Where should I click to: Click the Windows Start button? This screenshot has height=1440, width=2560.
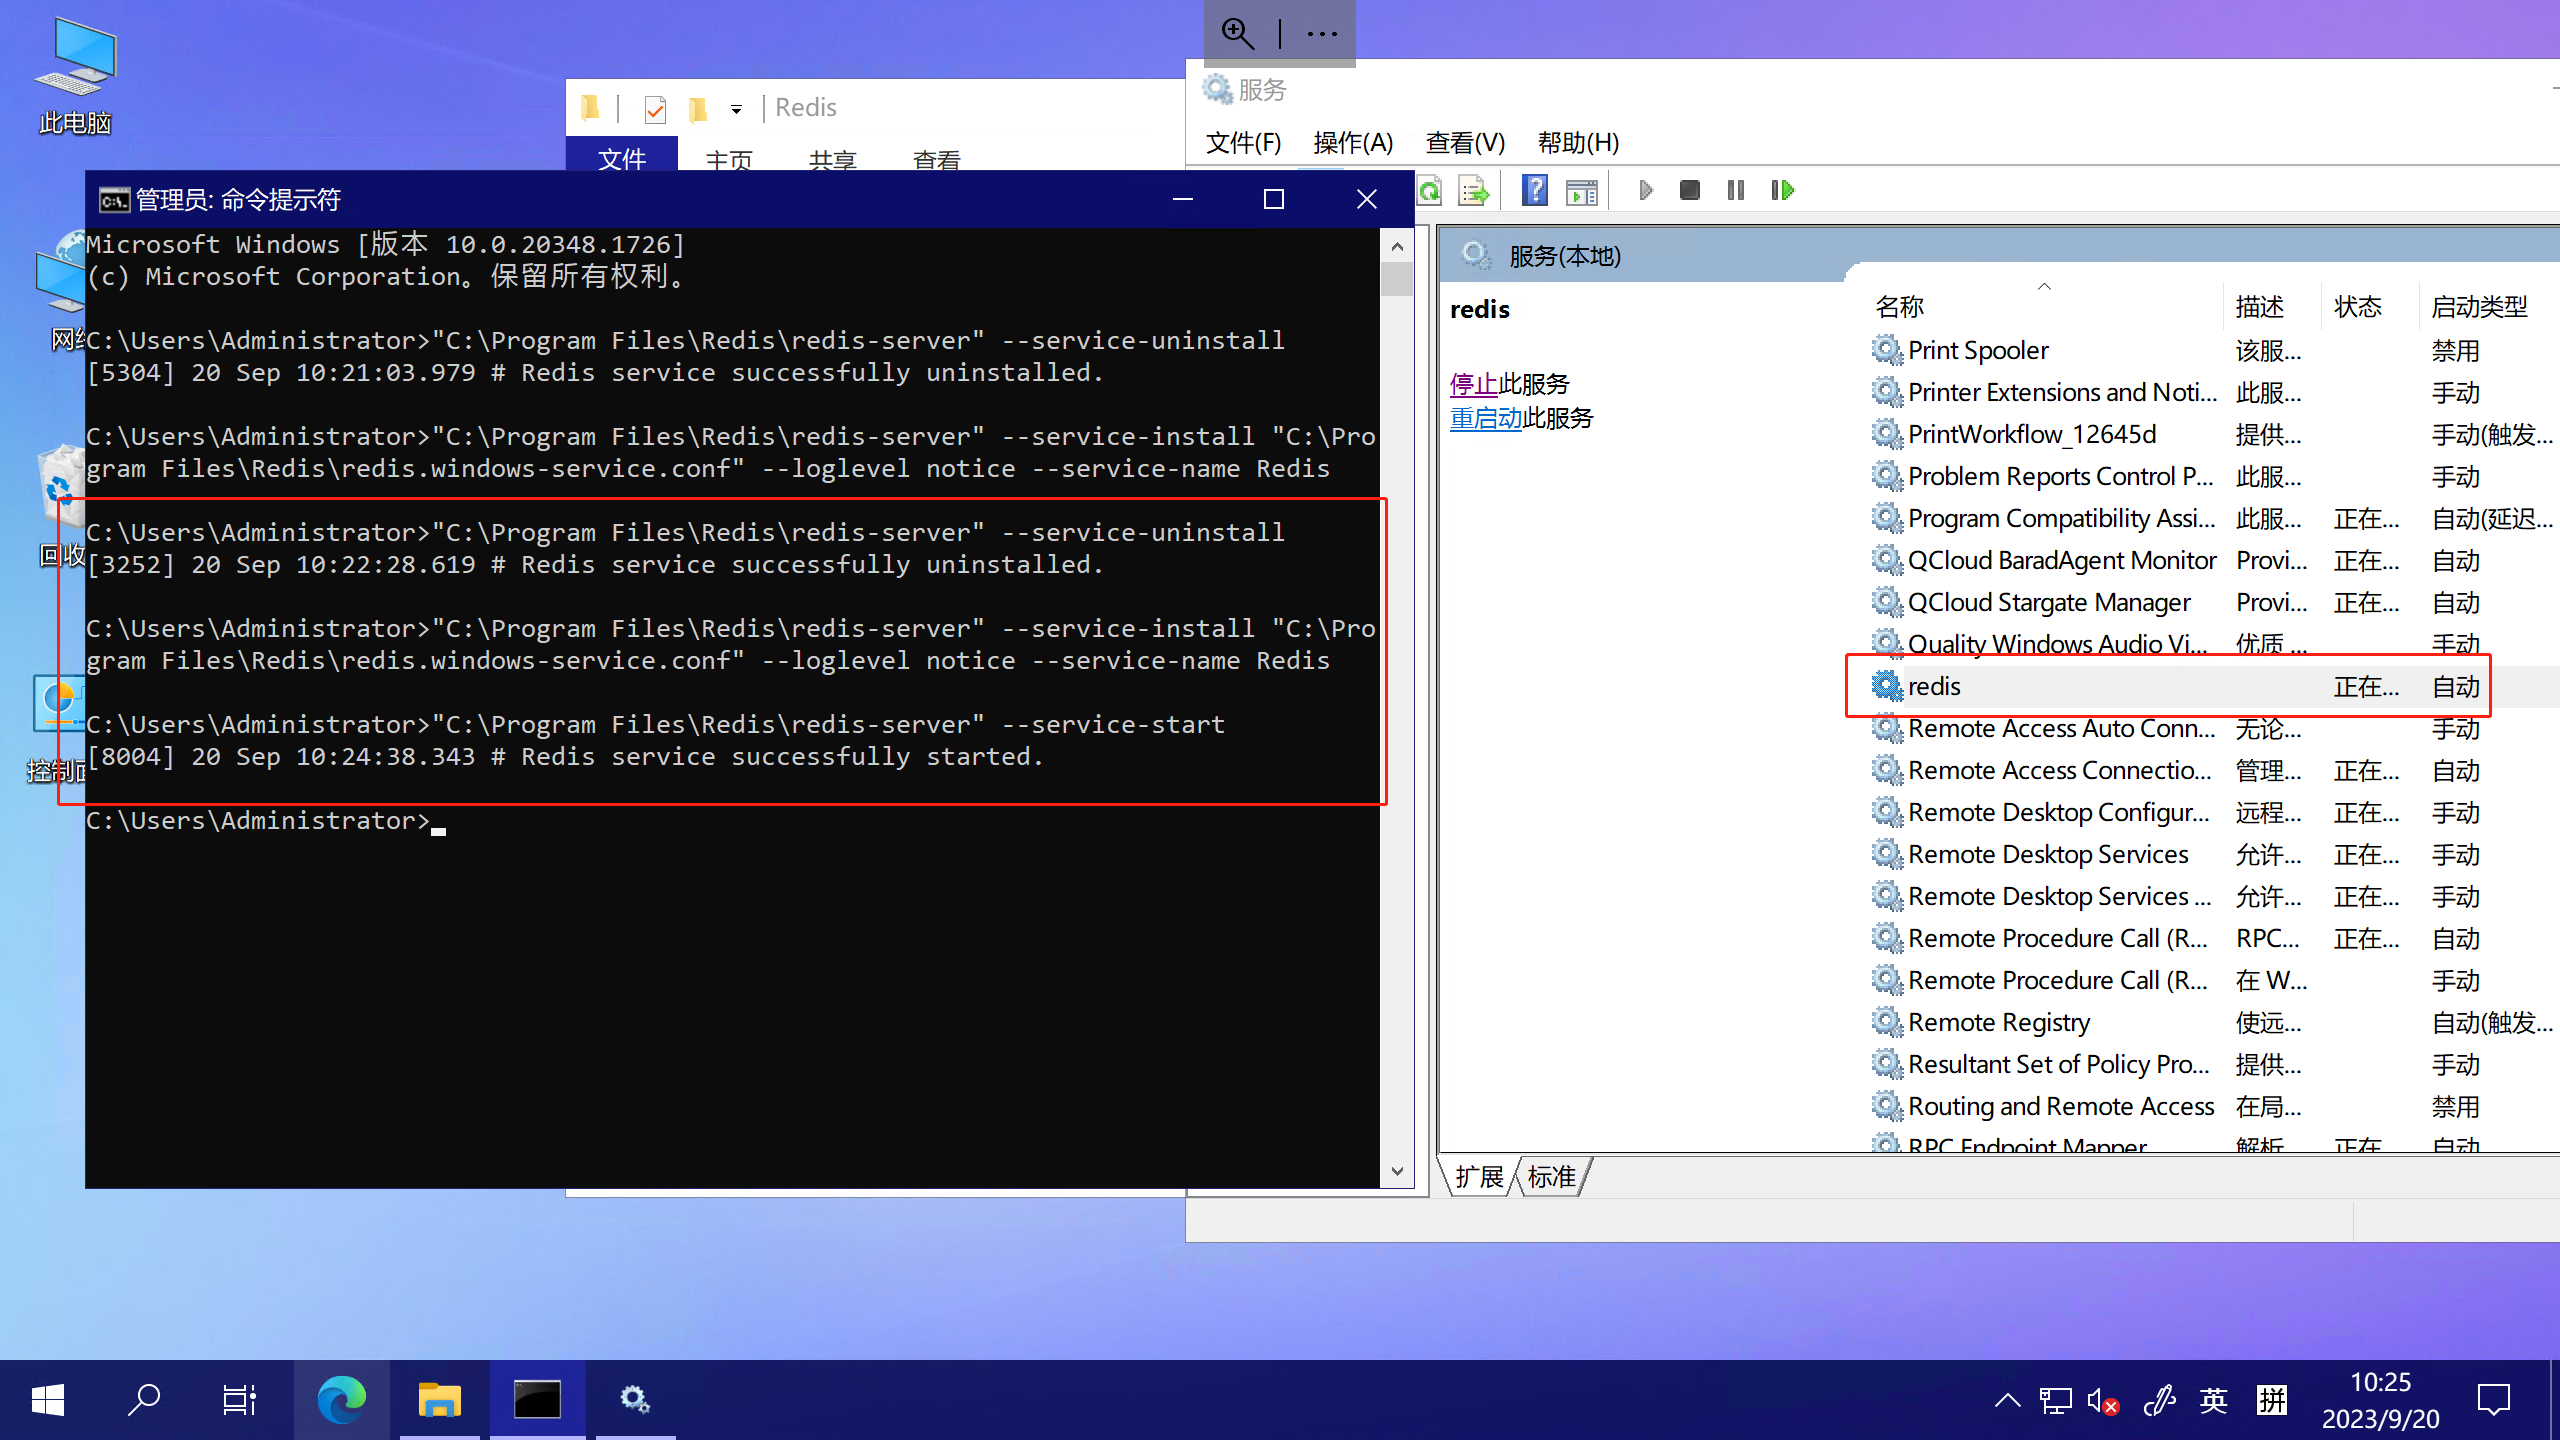tap(48, 1400)
